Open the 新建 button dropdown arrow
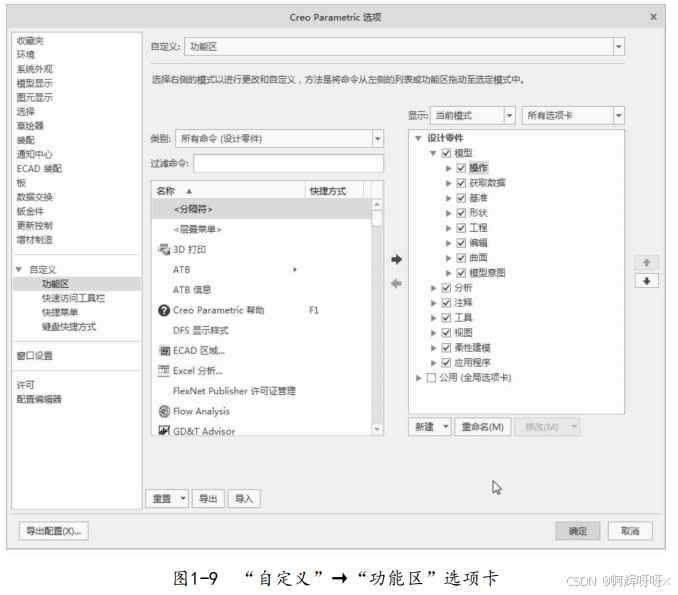Image resolution: width=678 pixels, height=595 pixels. 445,427
